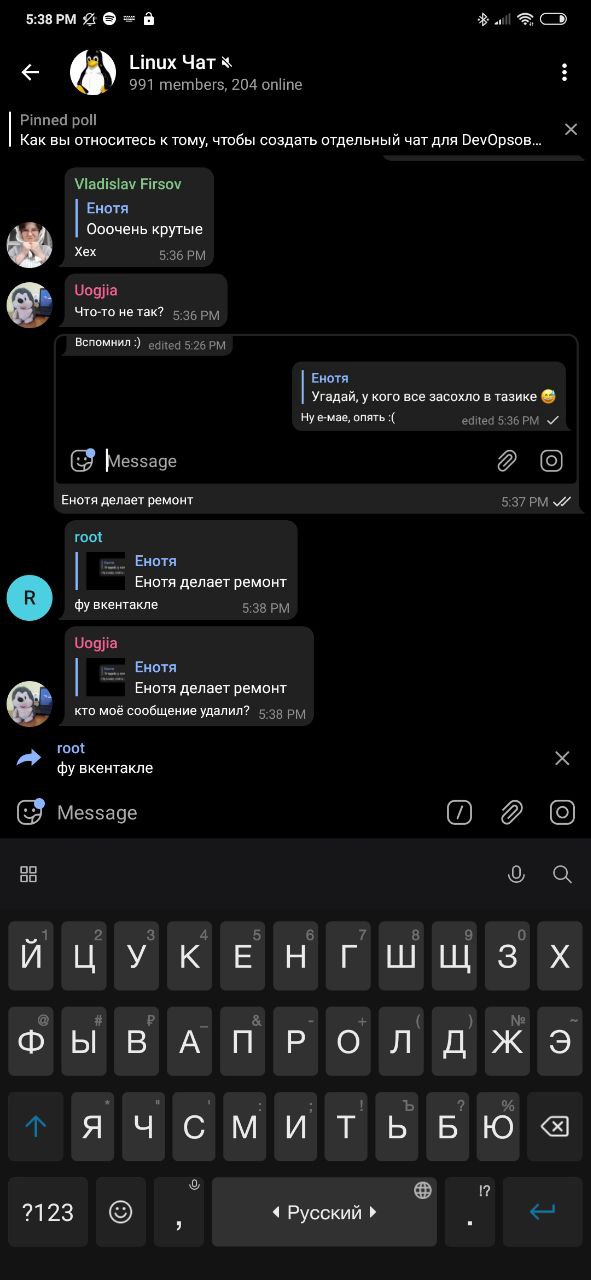The width and height of the screenshot is (591, 1280).
Task: Open the keyboard tools grid icon
Action: pos(29,874)
